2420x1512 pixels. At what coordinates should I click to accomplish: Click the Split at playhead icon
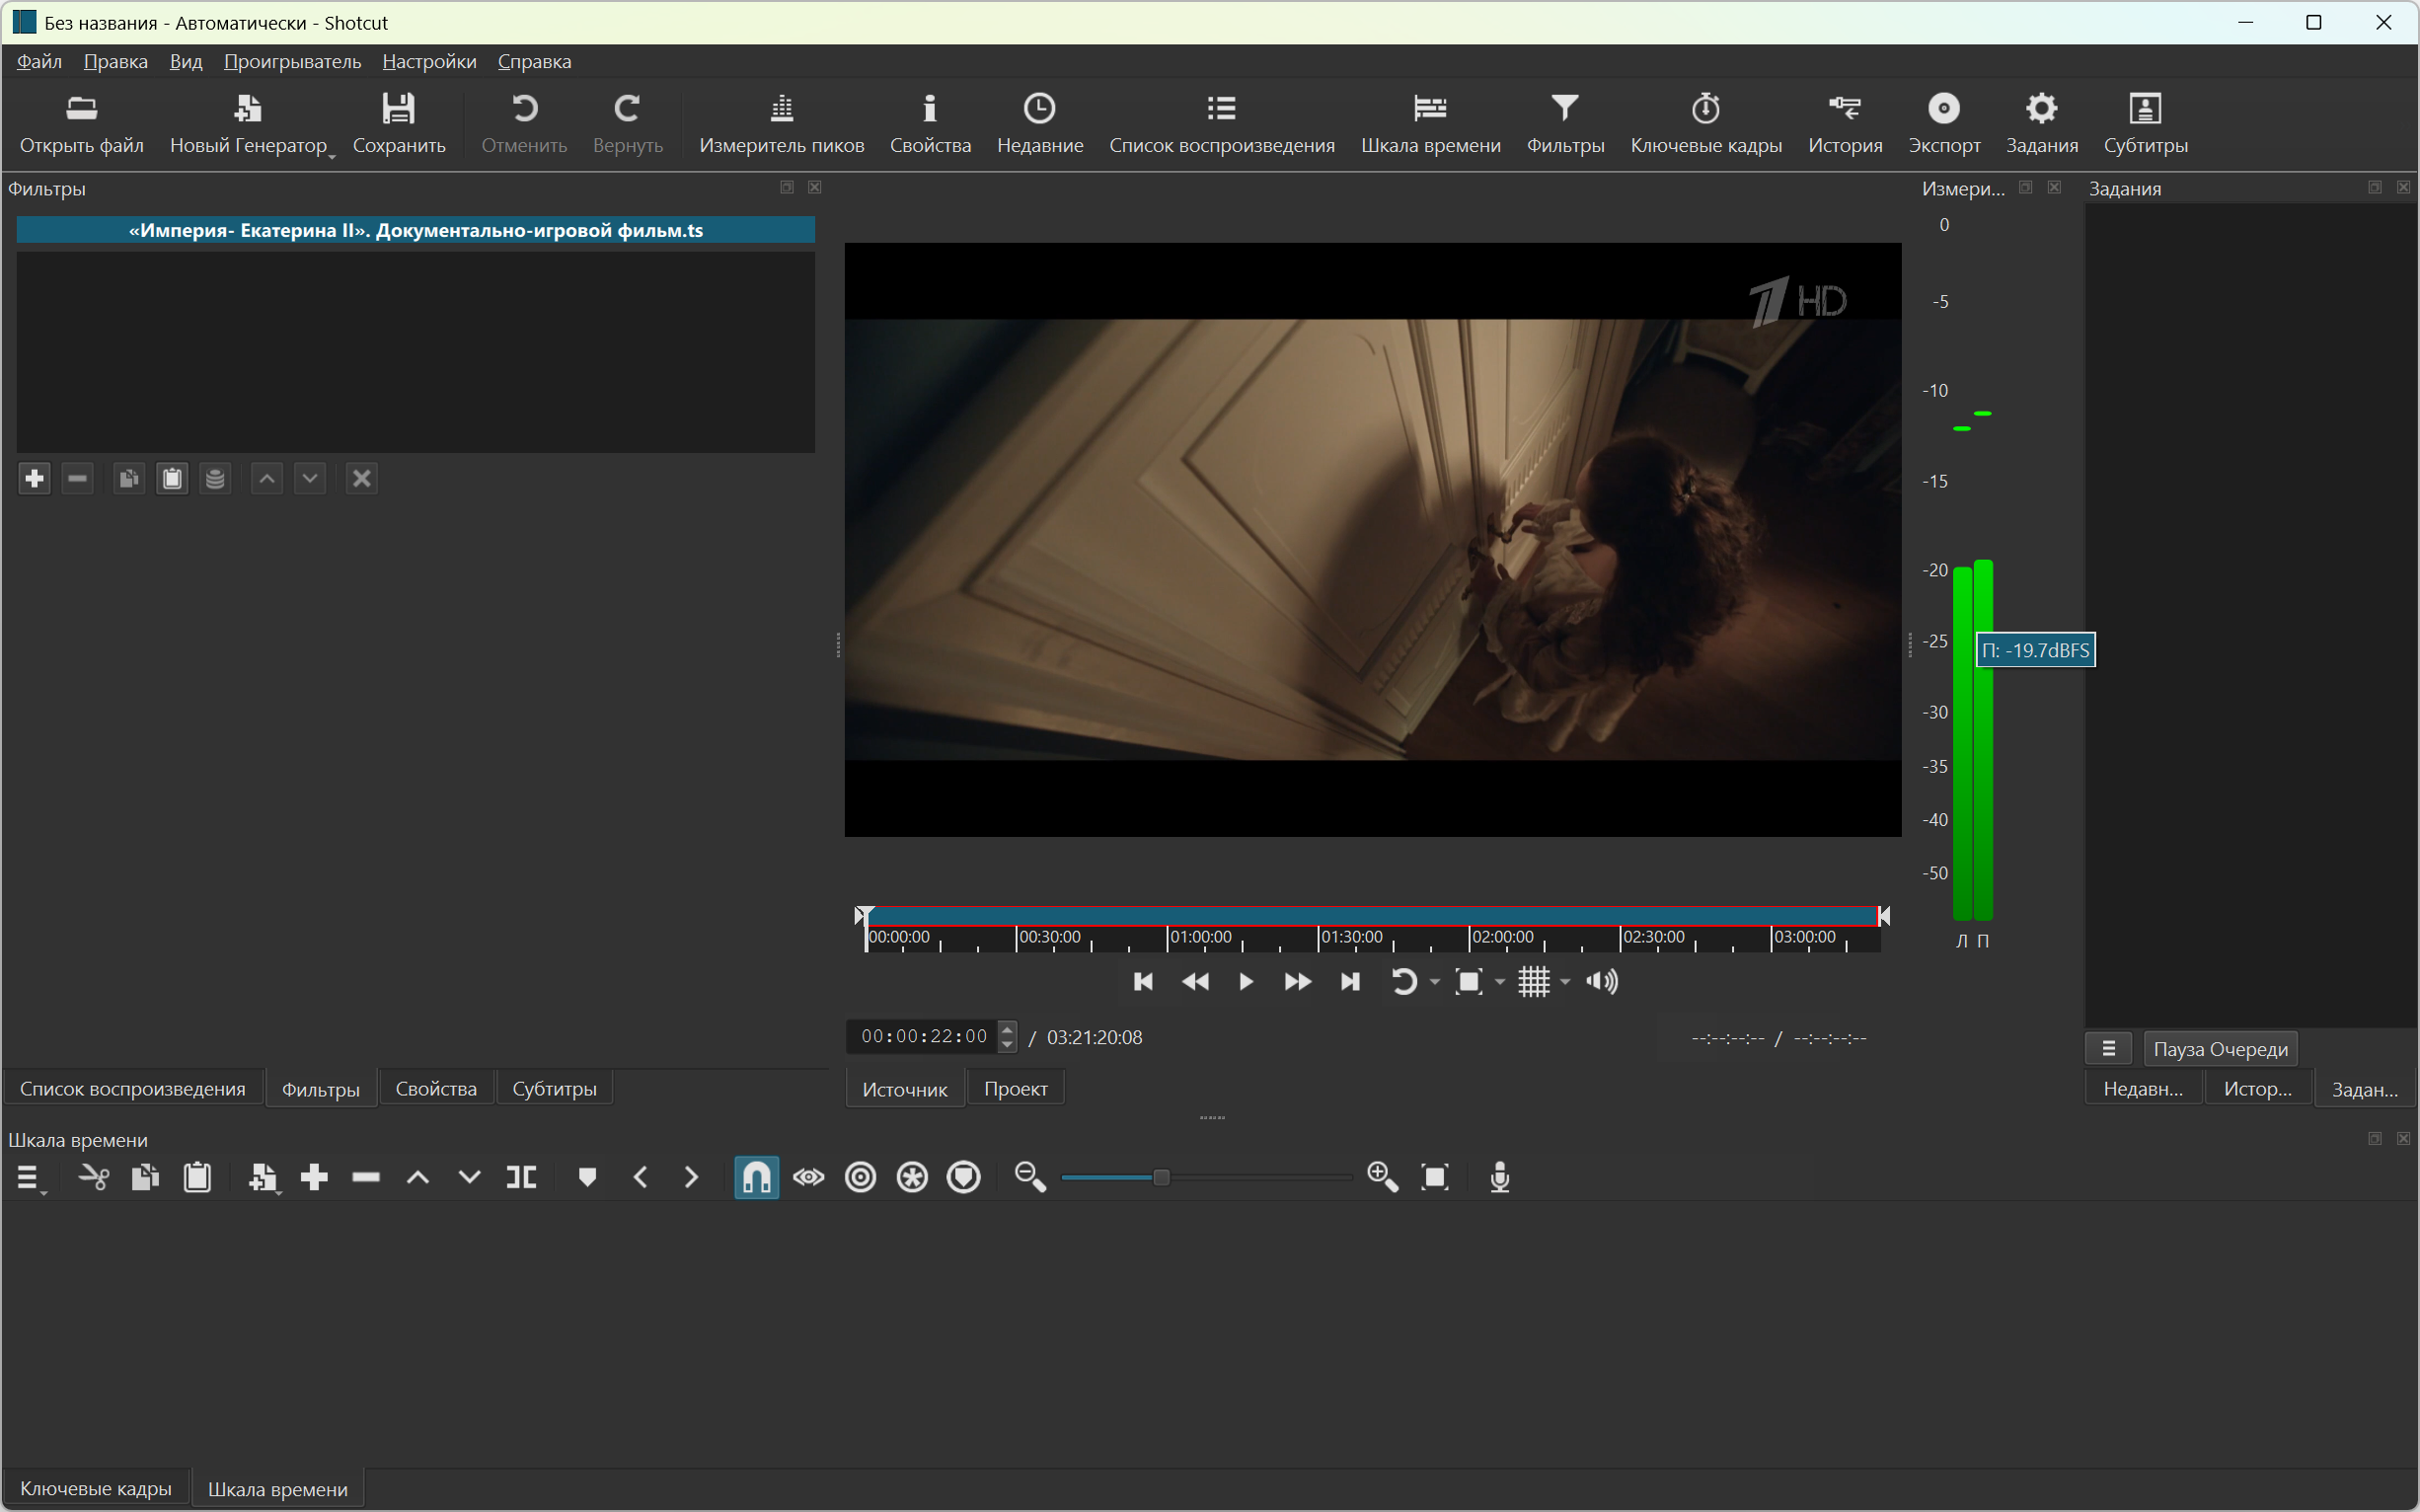[521, 1177]
